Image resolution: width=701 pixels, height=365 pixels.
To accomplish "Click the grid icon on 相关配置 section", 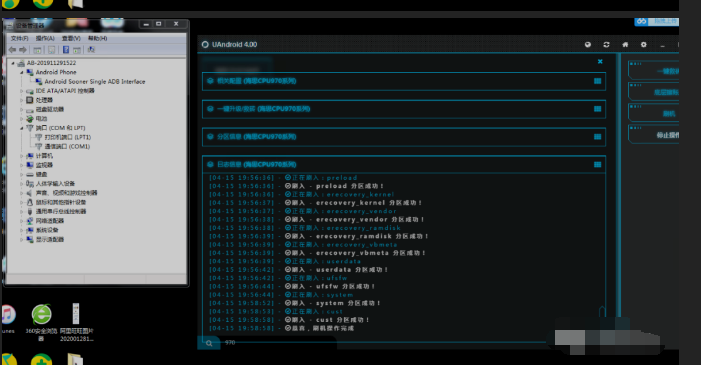I will 597,81.
